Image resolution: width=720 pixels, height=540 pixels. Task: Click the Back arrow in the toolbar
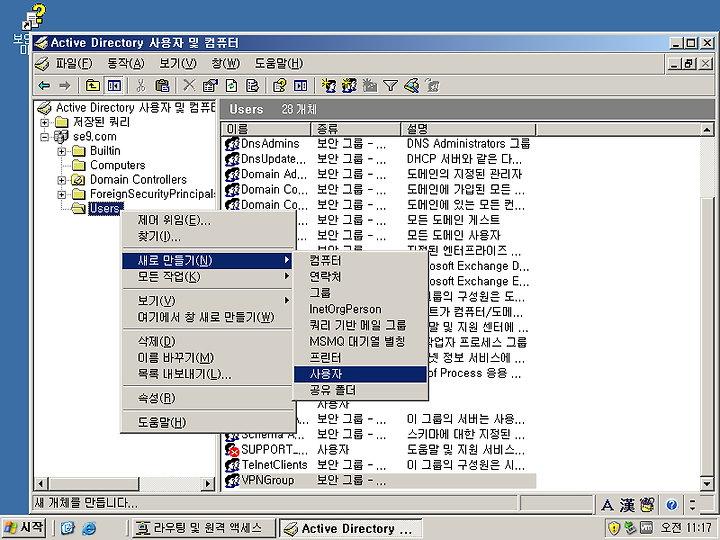click(x=45, y=85)
